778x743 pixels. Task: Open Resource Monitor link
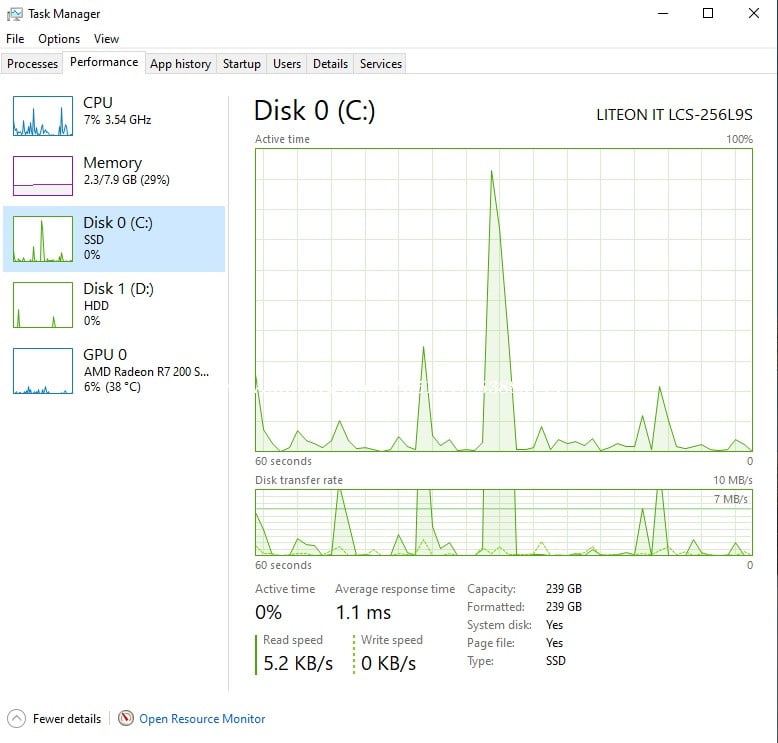pos(202,718)
